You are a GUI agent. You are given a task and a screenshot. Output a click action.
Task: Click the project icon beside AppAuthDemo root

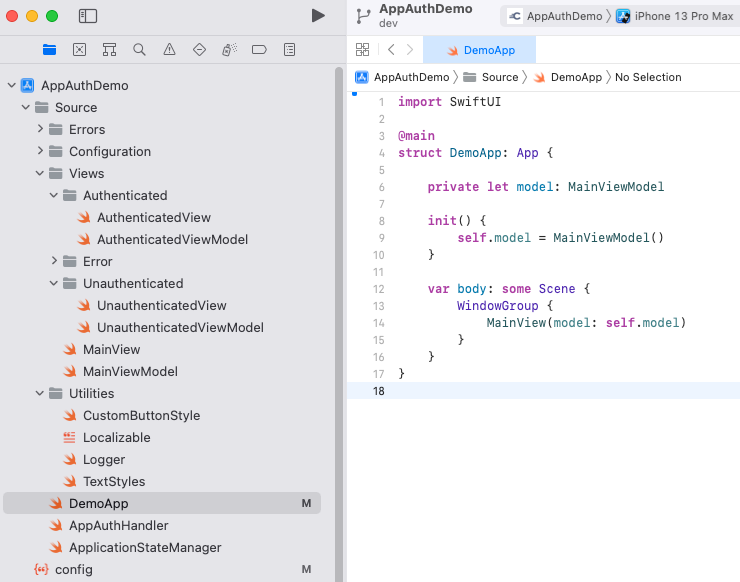pos(27,85)
